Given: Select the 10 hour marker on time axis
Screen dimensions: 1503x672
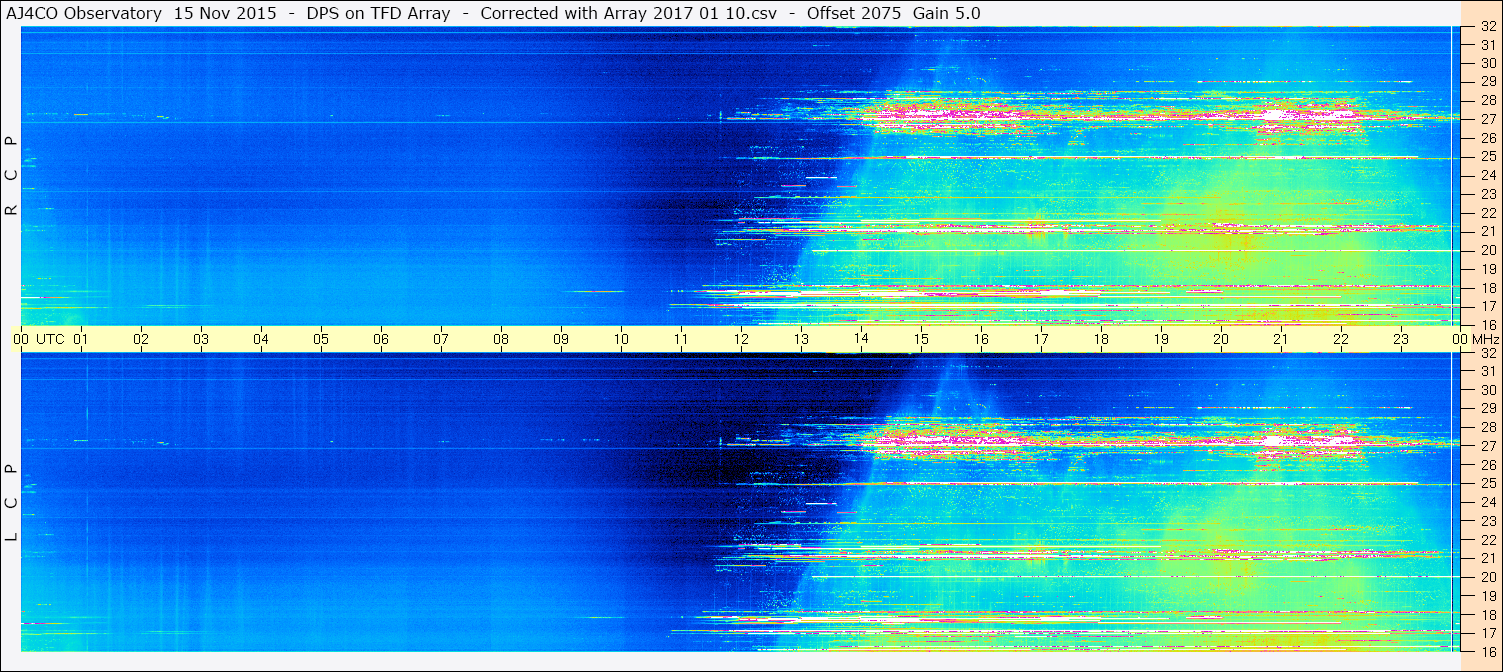Looking at the screenshot, I should click(621, 339).
